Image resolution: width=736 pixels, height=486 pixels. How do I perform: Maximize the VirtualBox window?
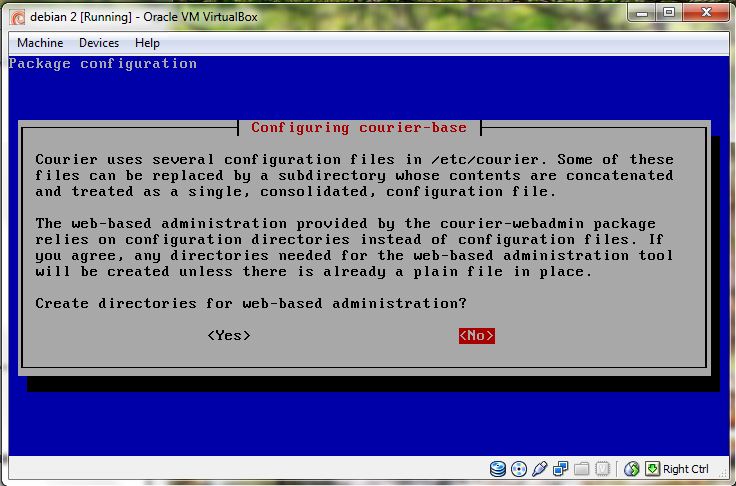point(669,13)
